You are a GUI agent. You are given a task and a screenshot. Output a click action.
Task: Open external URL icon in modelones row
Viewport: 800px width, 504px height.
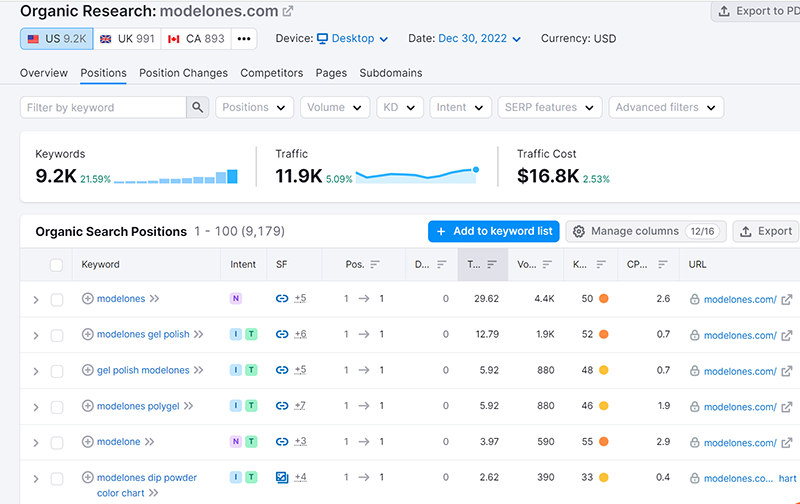point(787,299)
